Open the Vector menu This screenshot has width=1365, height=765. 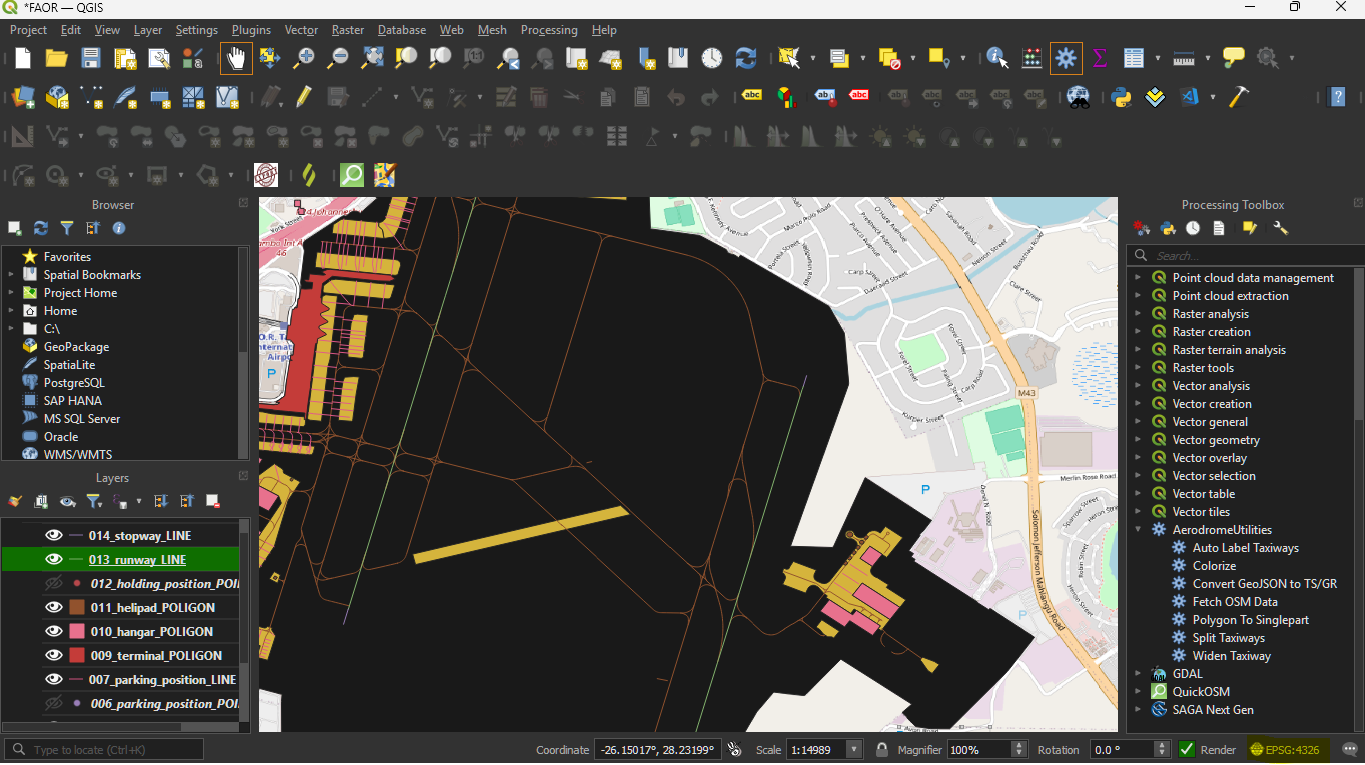click(301, 30)
